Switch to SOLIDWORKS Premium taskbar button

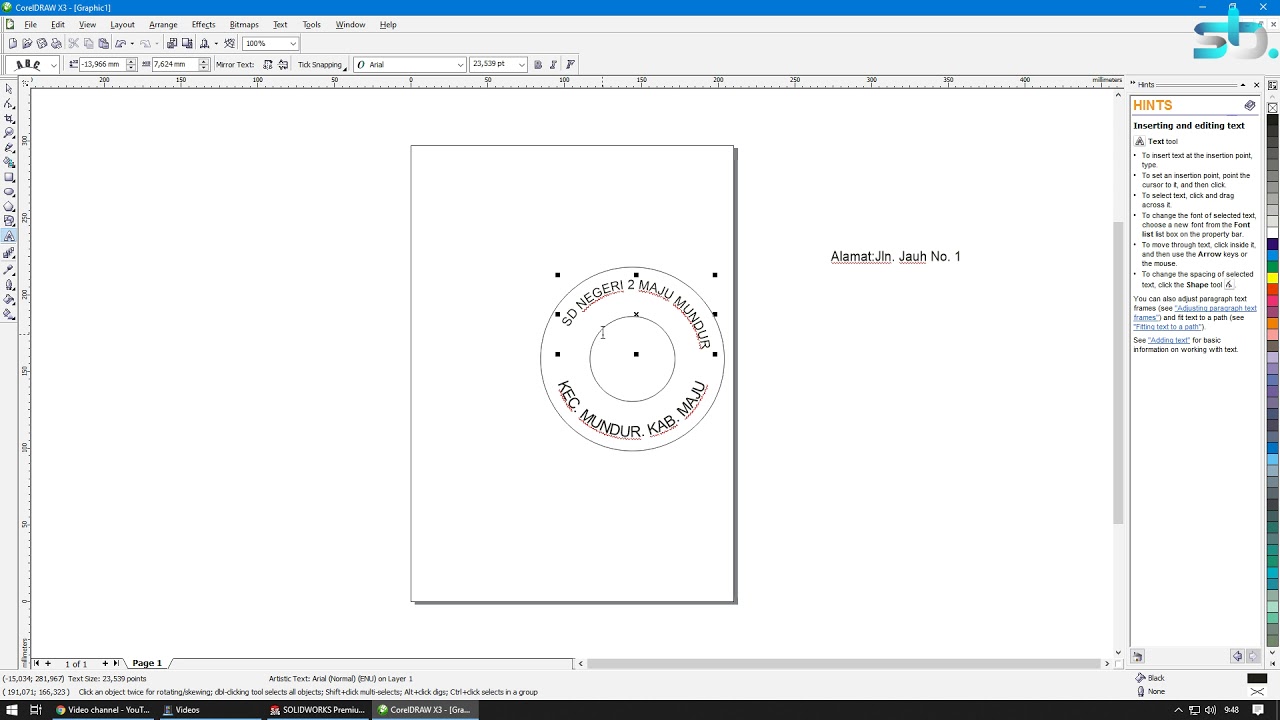[x=318, y=710]
